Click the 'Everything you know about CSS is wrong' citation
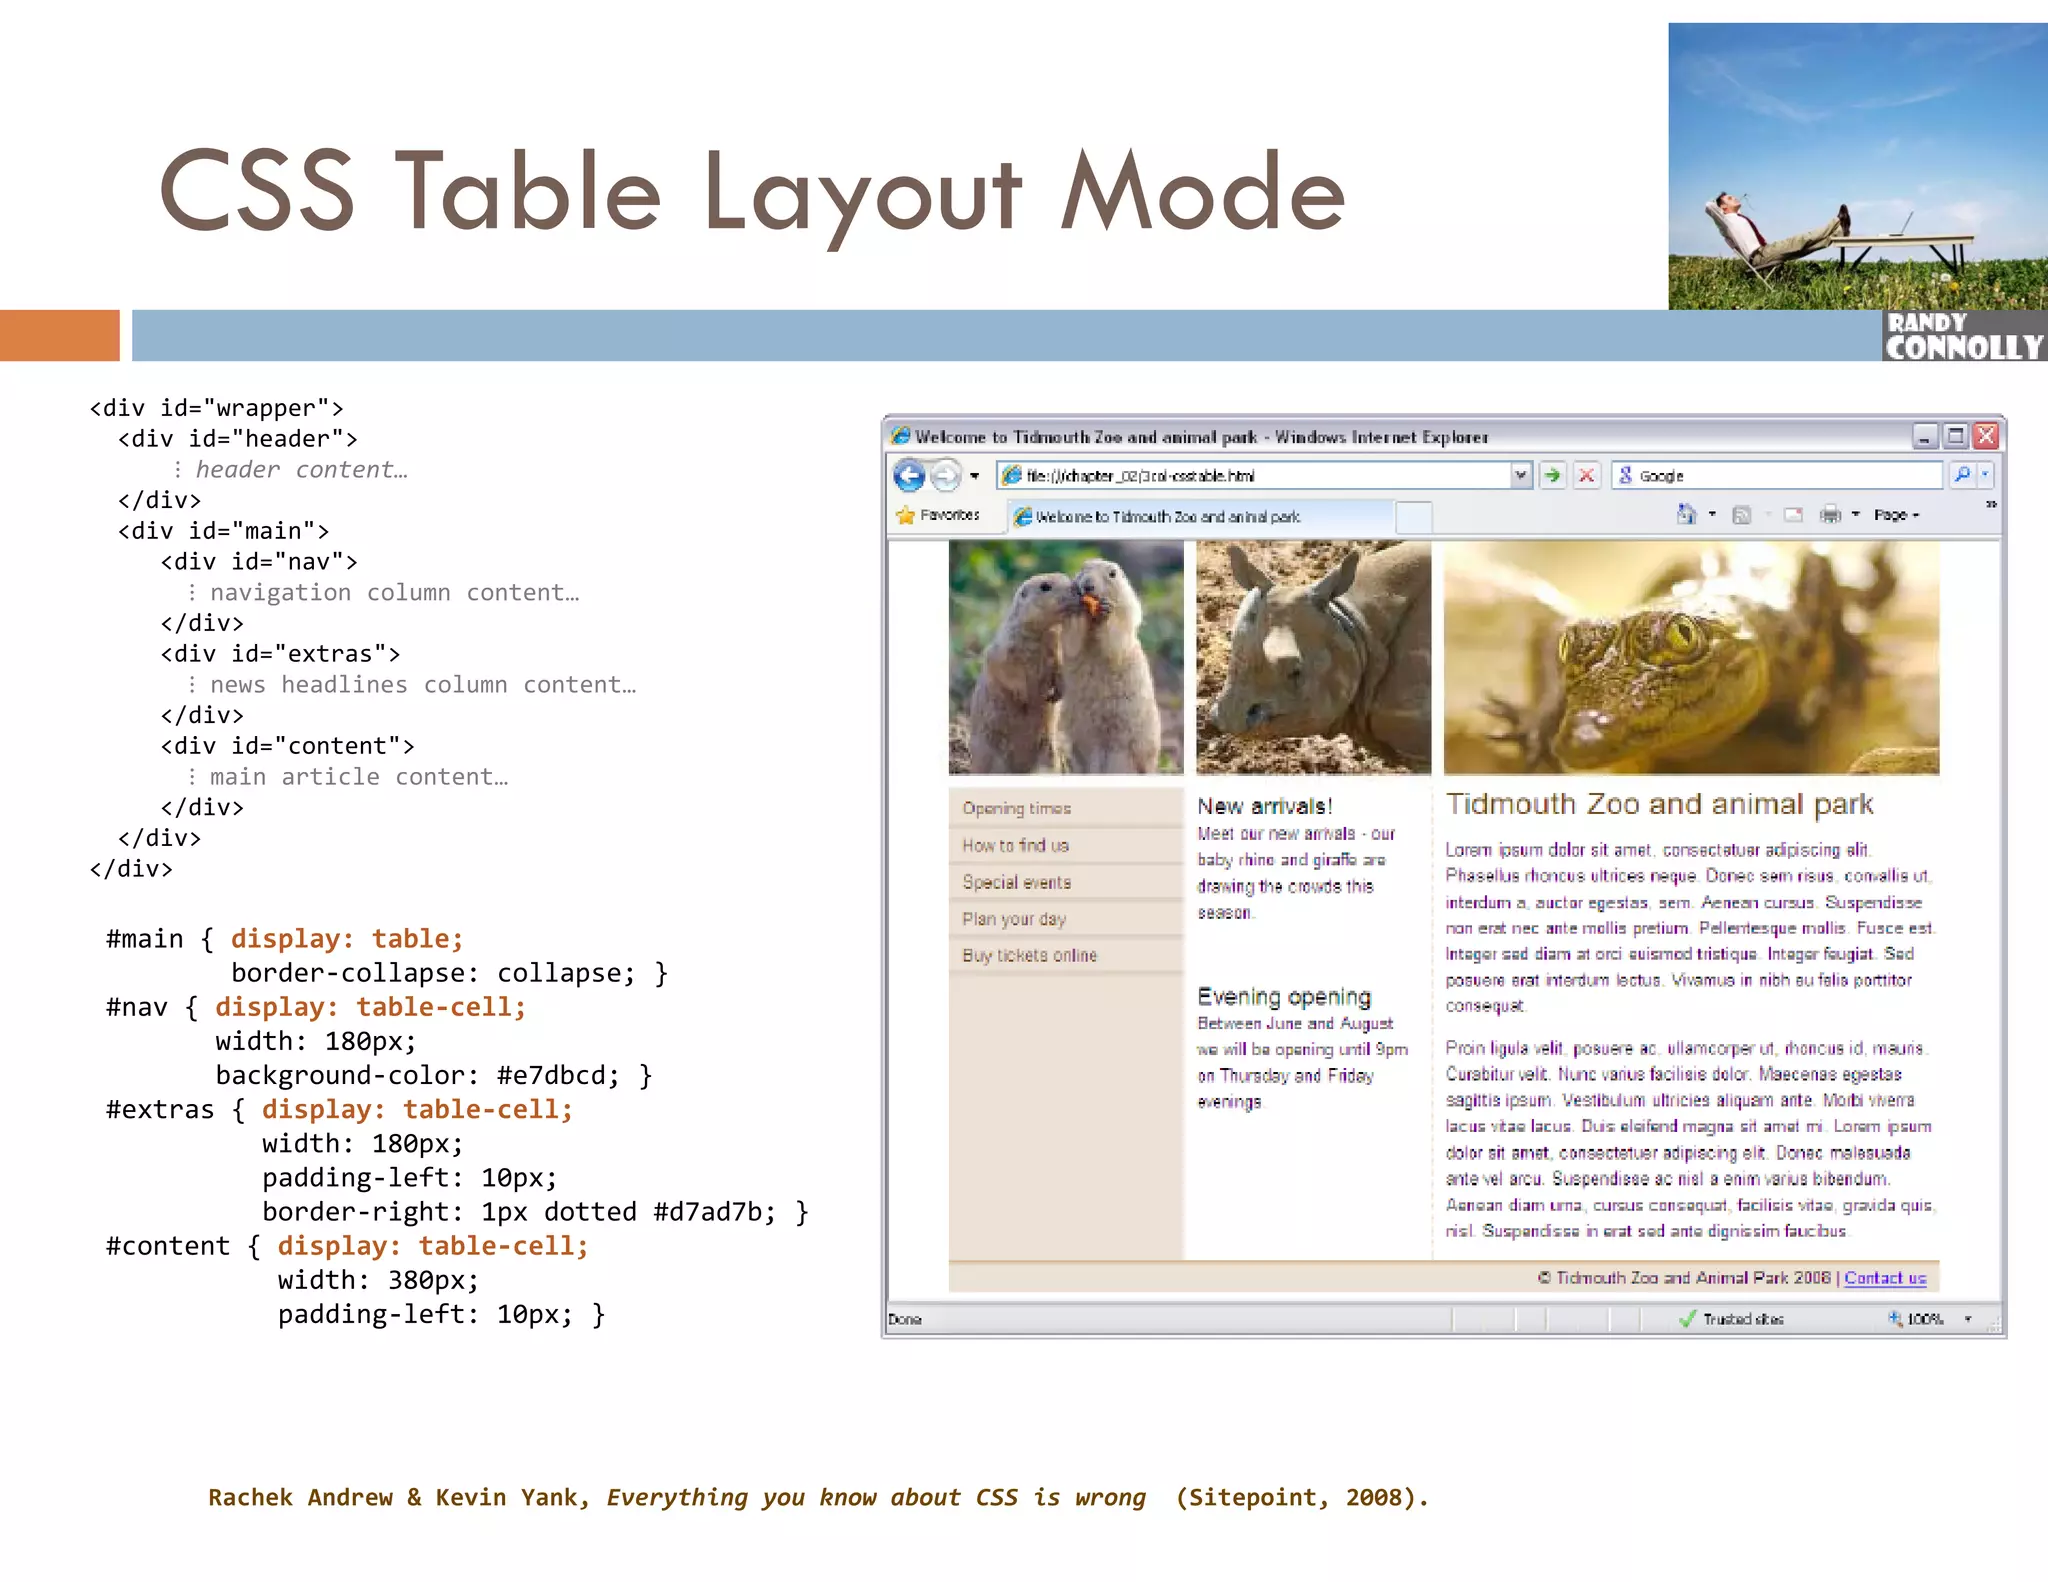2048x1582 pixels. [876, 1497]
